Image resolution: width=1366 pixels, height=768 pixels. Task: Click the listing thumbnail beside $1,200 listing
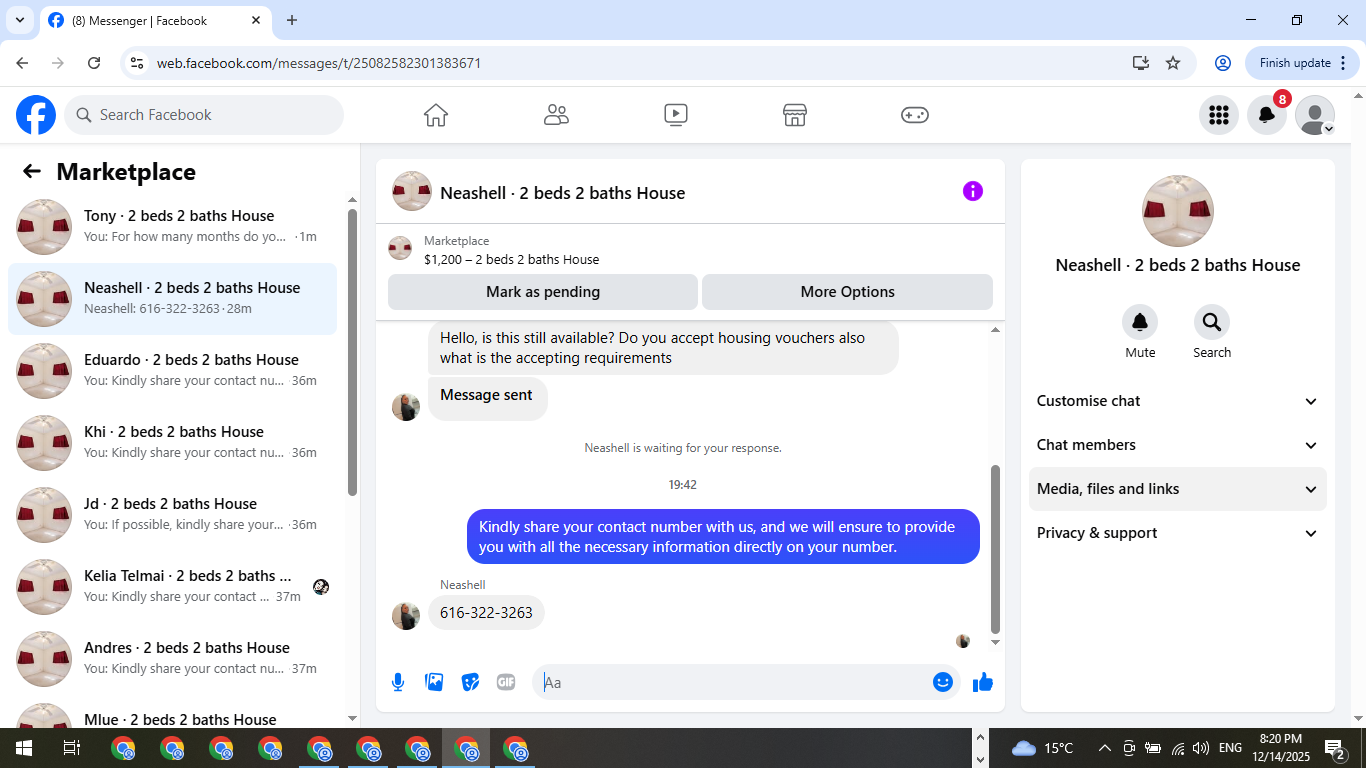pyautogui.click(x=400, y=249)
